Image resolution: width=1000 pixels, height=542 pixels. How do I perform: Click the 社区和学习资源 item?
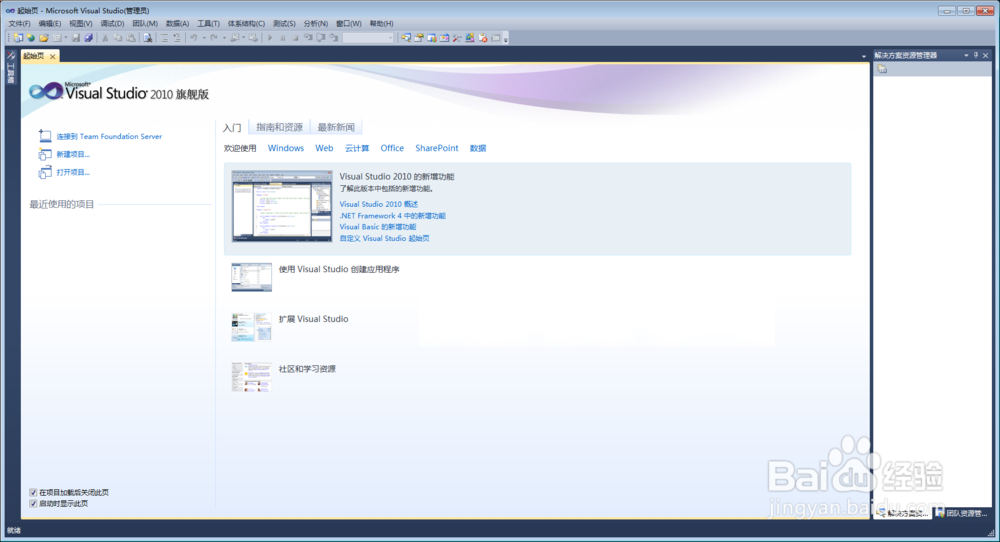307,369
